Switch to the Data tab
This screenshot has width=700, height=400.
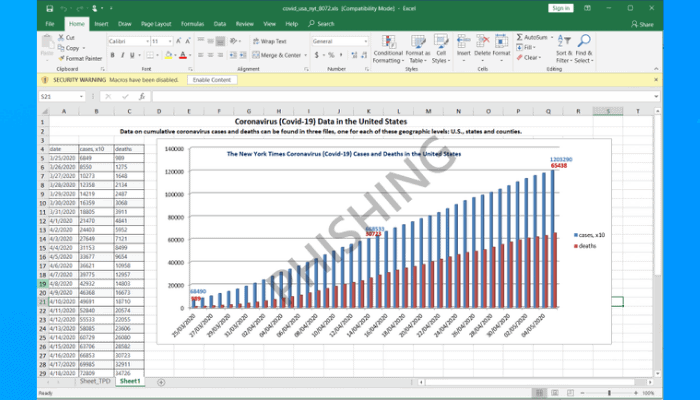(220, 24)
